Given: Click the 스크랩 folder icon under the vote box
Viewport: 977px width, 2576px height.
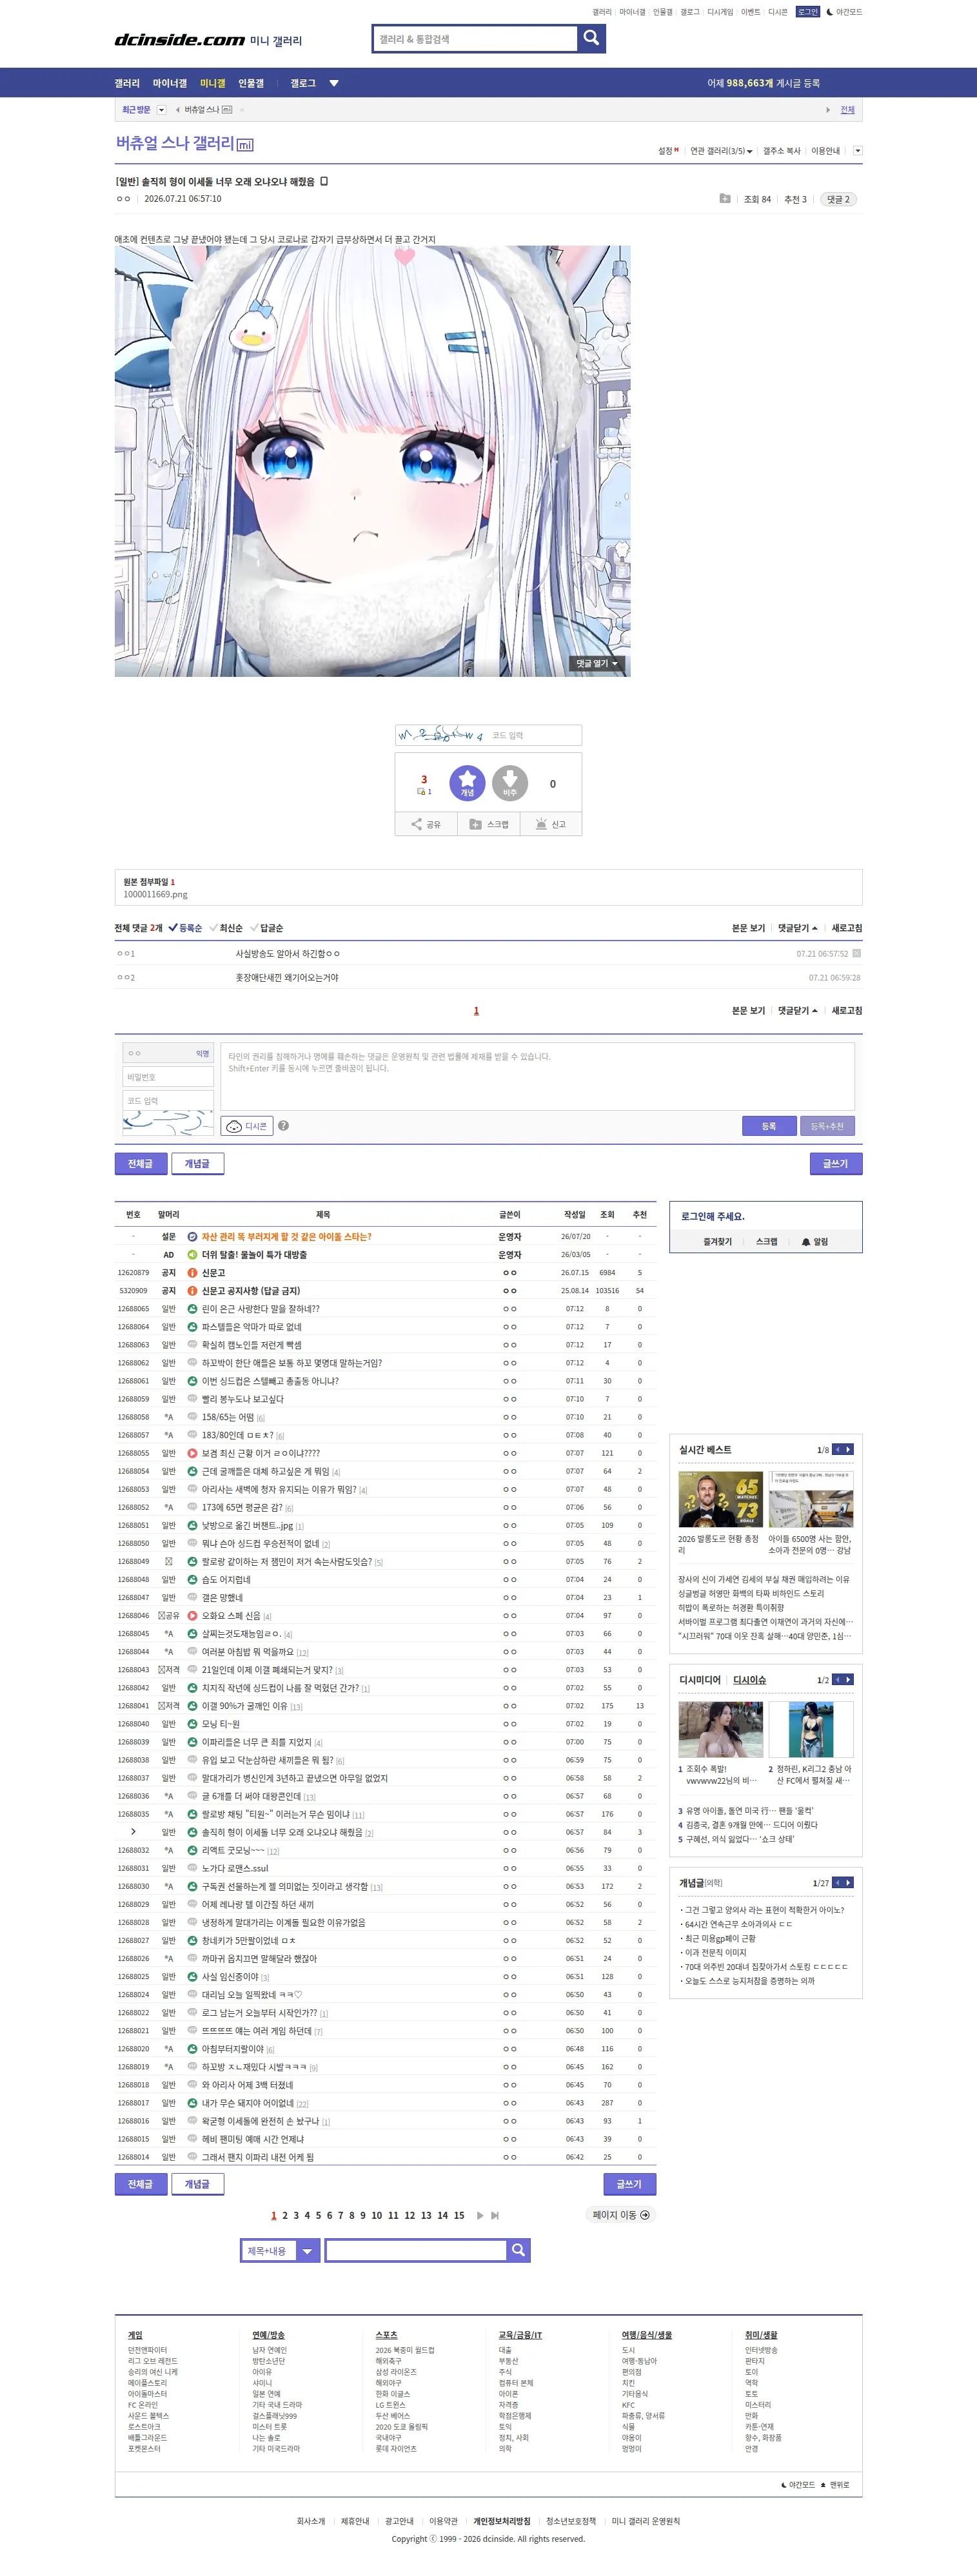Looking at the screenshot, I should coord(476,824).
